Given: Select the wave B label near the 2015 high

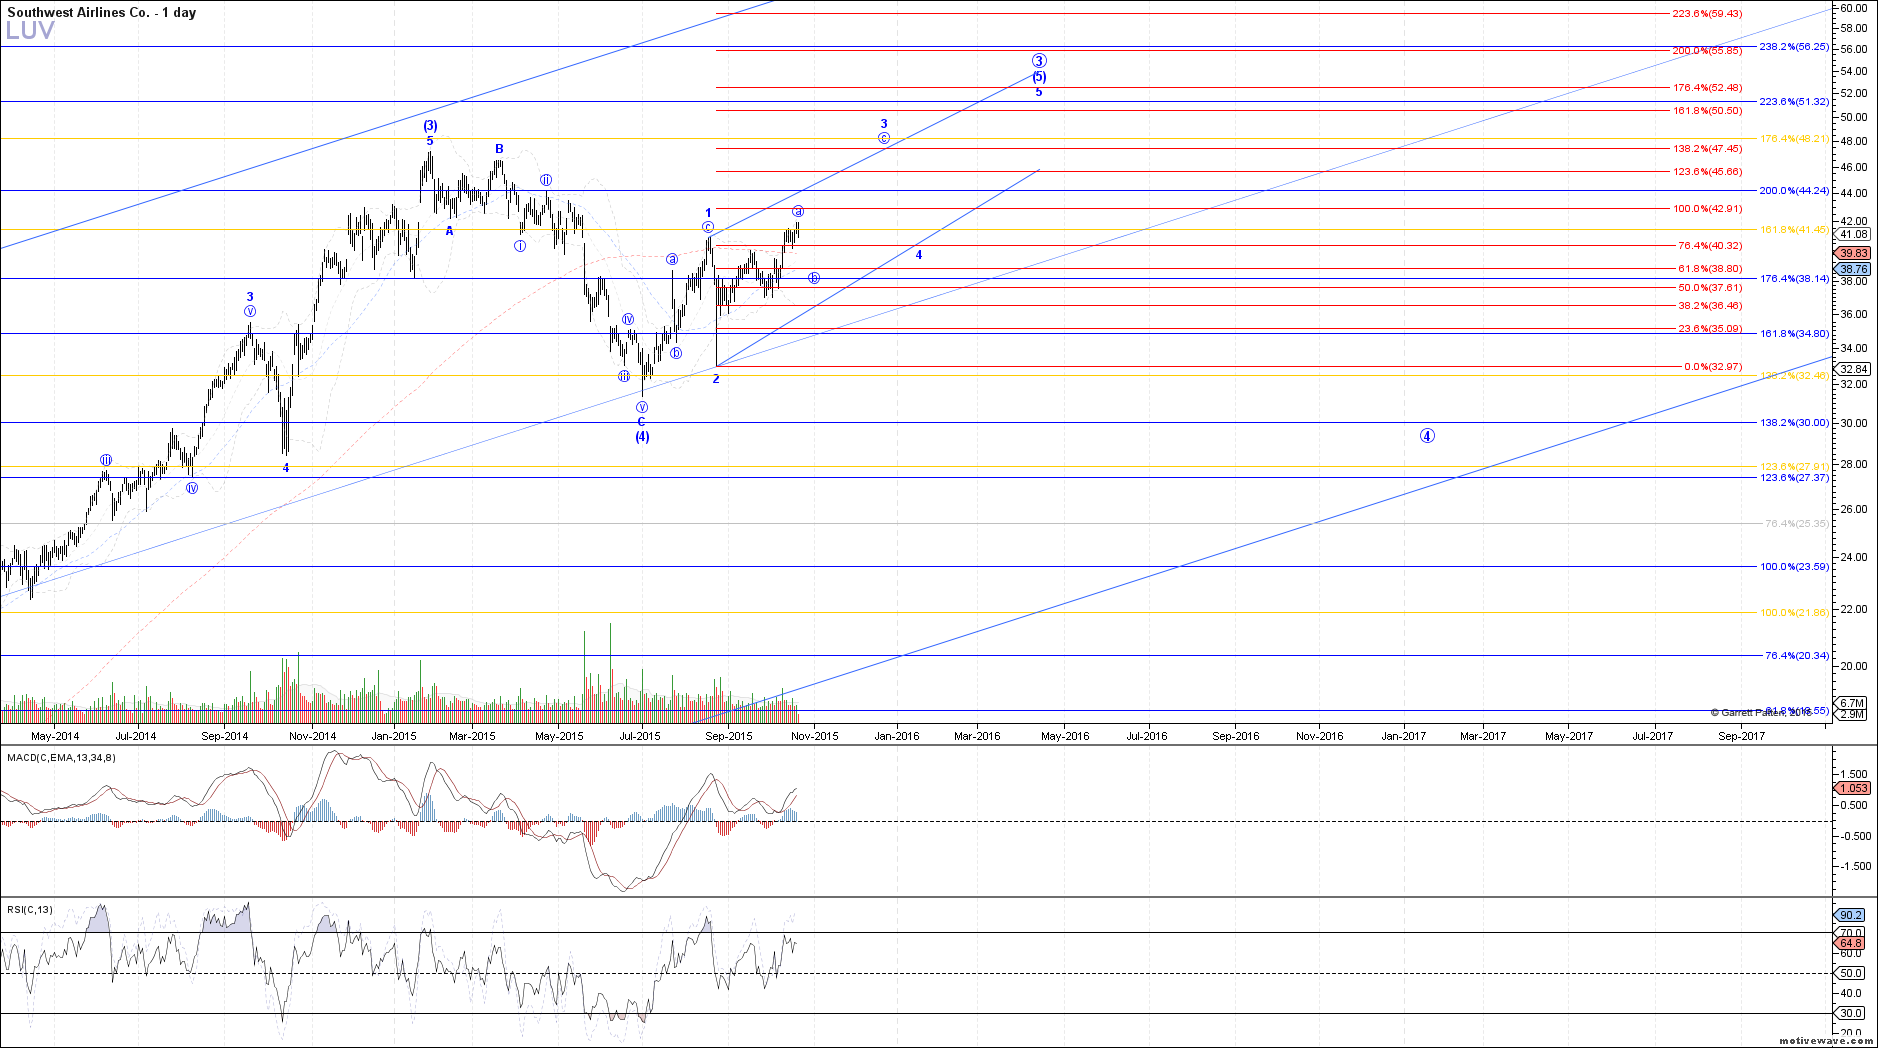Looking at the screenshot, I should coord(499,149).
